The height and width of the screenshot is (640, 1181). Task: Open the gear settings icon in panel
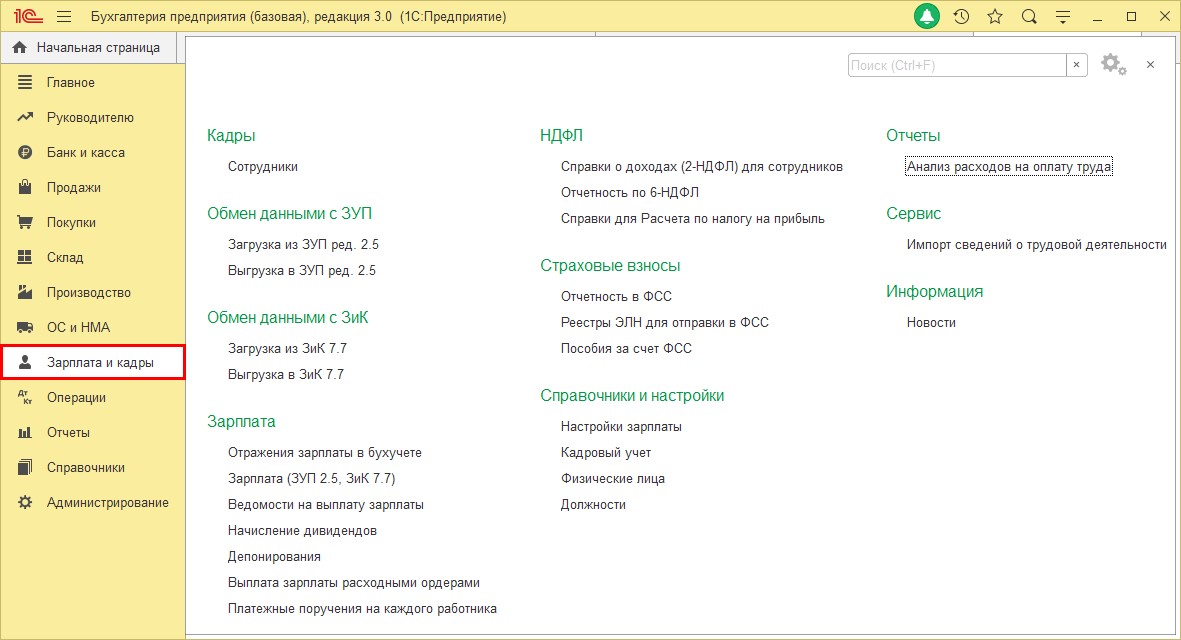coord(1112,64)
